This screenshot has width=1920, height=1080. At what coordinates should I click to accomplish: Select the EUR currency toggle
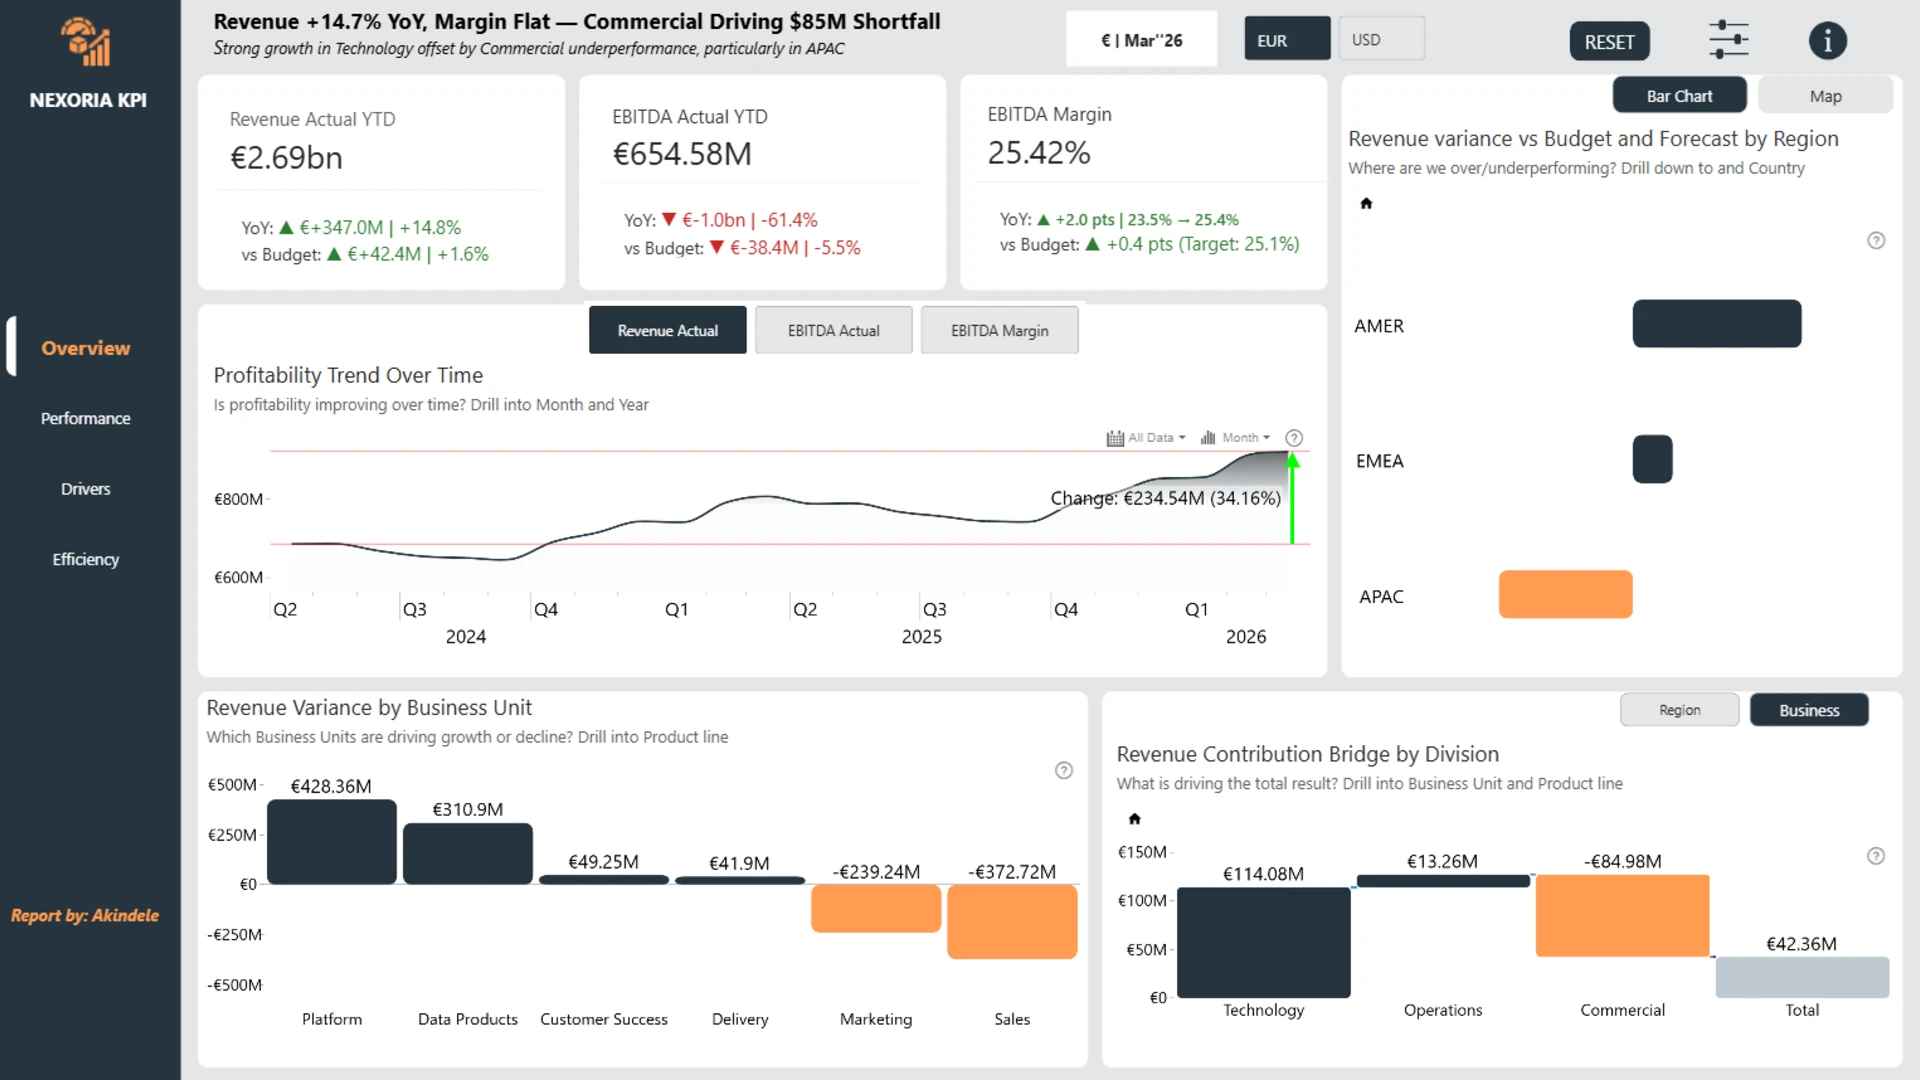1286,40
